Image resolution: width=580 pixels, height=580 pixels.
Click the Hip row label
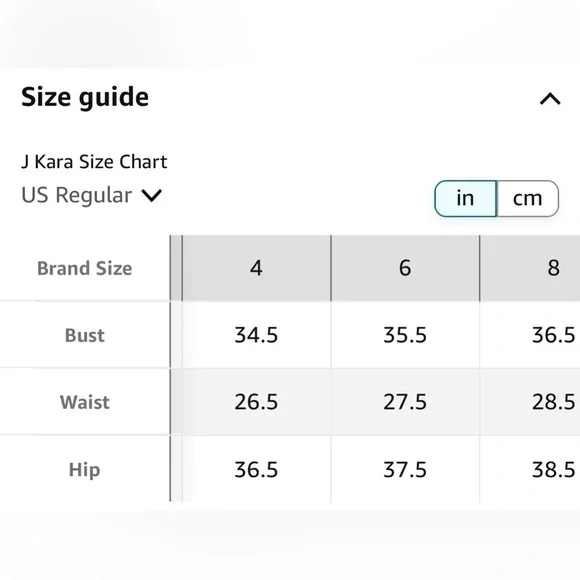click(x=85, y=470)
